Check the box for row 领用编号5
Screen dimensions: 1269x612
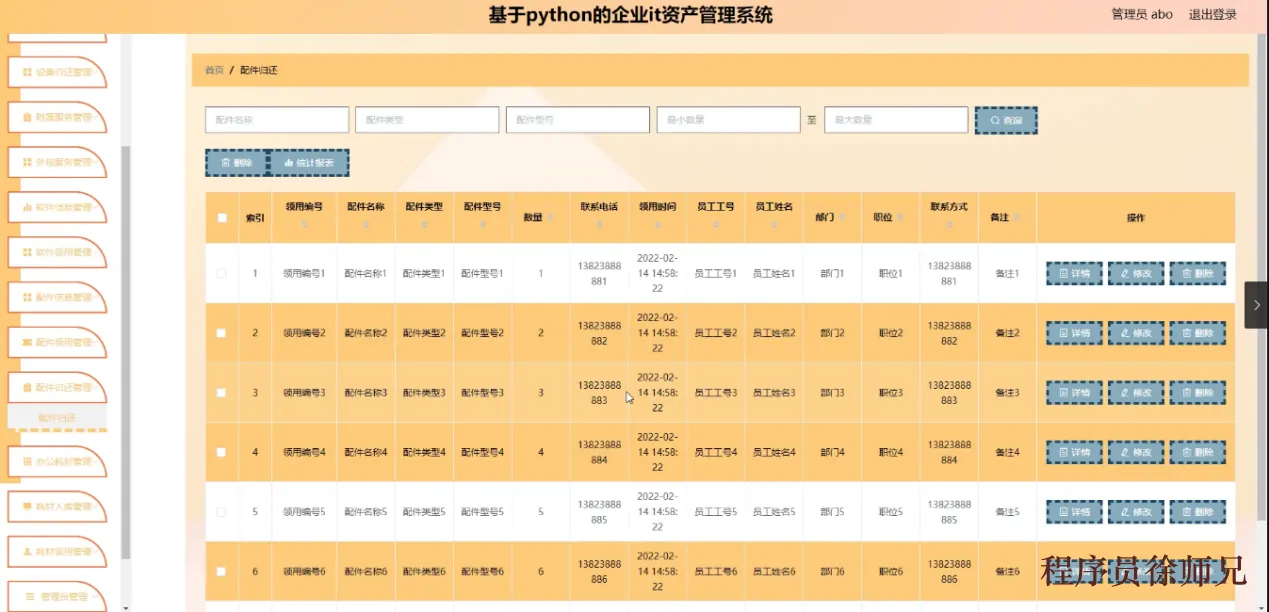tap(222, 512)
